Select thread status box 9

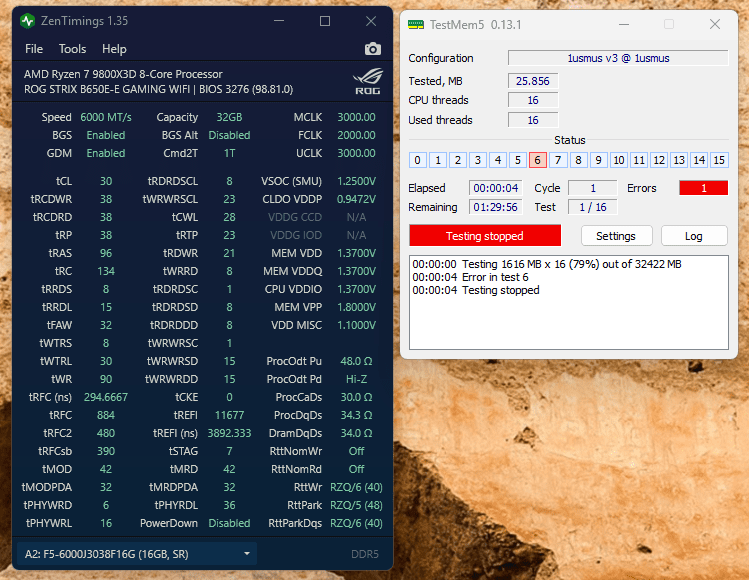[x=599, y=160]
